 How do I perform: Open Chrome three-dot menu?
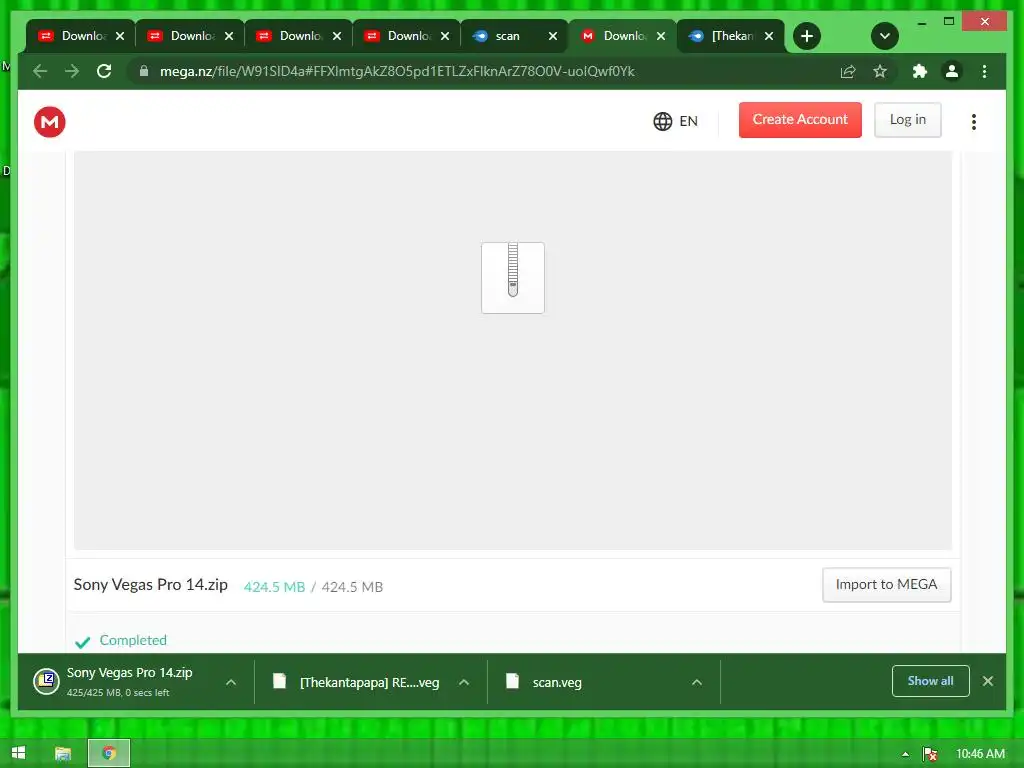984,71
